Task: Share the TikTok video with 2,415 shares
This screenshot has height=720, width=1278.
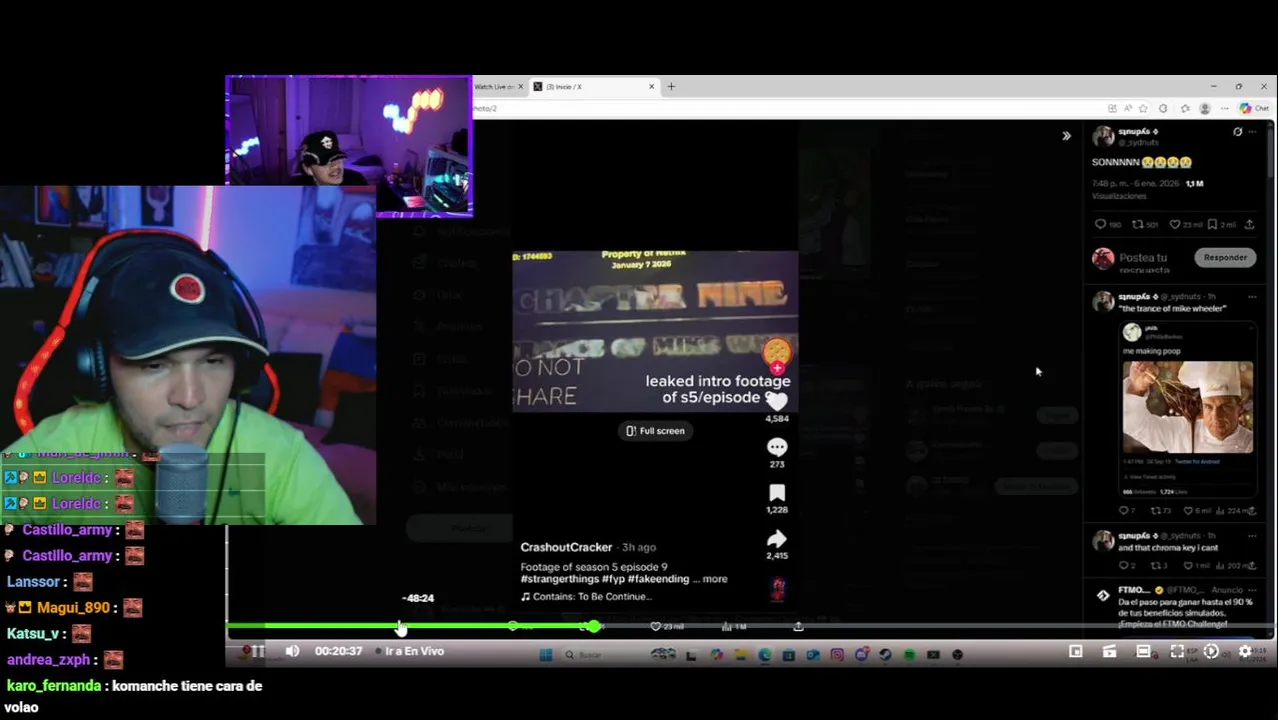Action: click(777, 539)
